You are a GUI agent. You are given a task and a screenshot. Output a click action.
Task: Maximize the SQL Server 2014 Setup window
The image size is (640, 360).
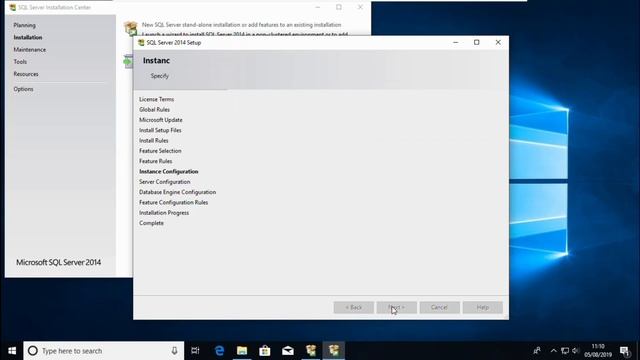[477, 42]
